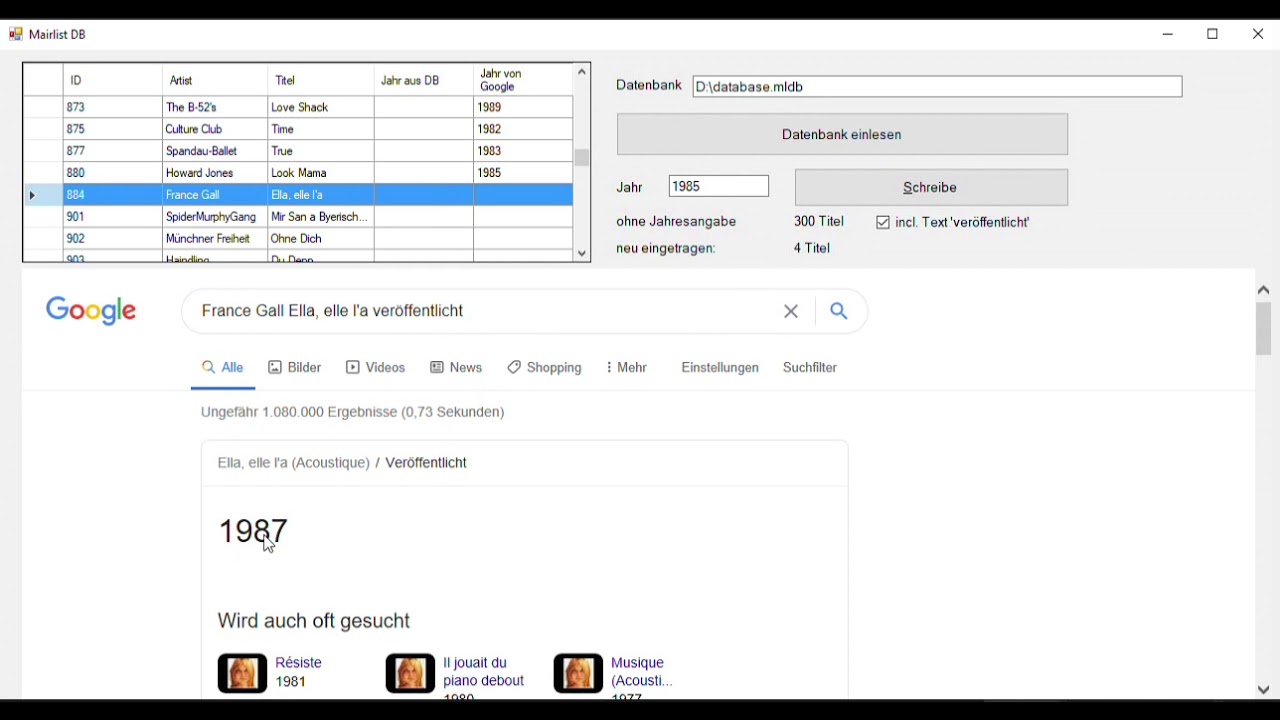Click the Il jouait du piano debout link
Image resolution: width=1280 pixels, height=720 pixels.
click(x=484, y=672)
